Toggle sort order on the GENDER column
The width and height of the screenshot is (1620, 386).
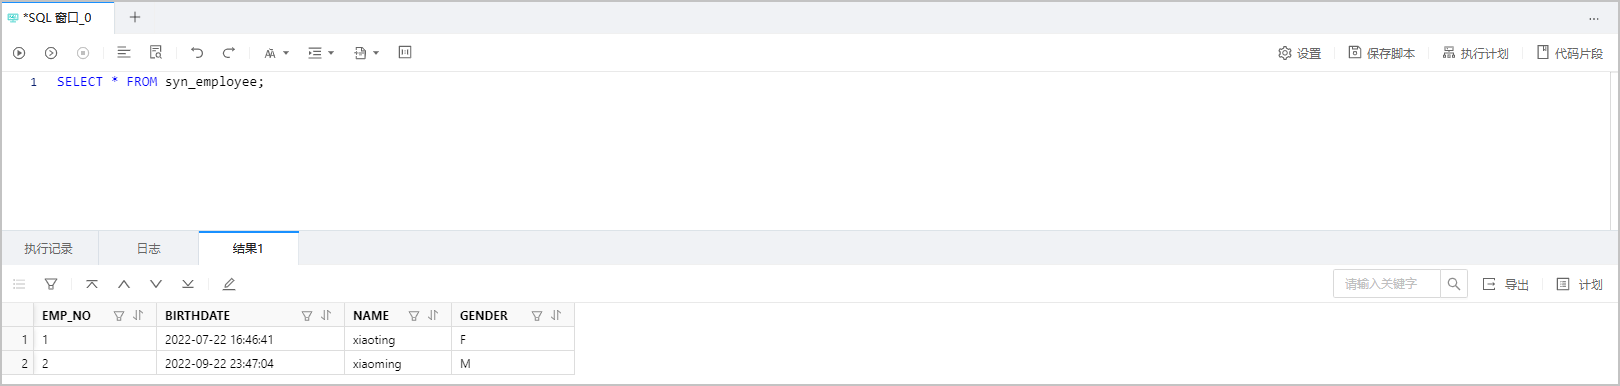pyautogui.click(x=556, y=315)
